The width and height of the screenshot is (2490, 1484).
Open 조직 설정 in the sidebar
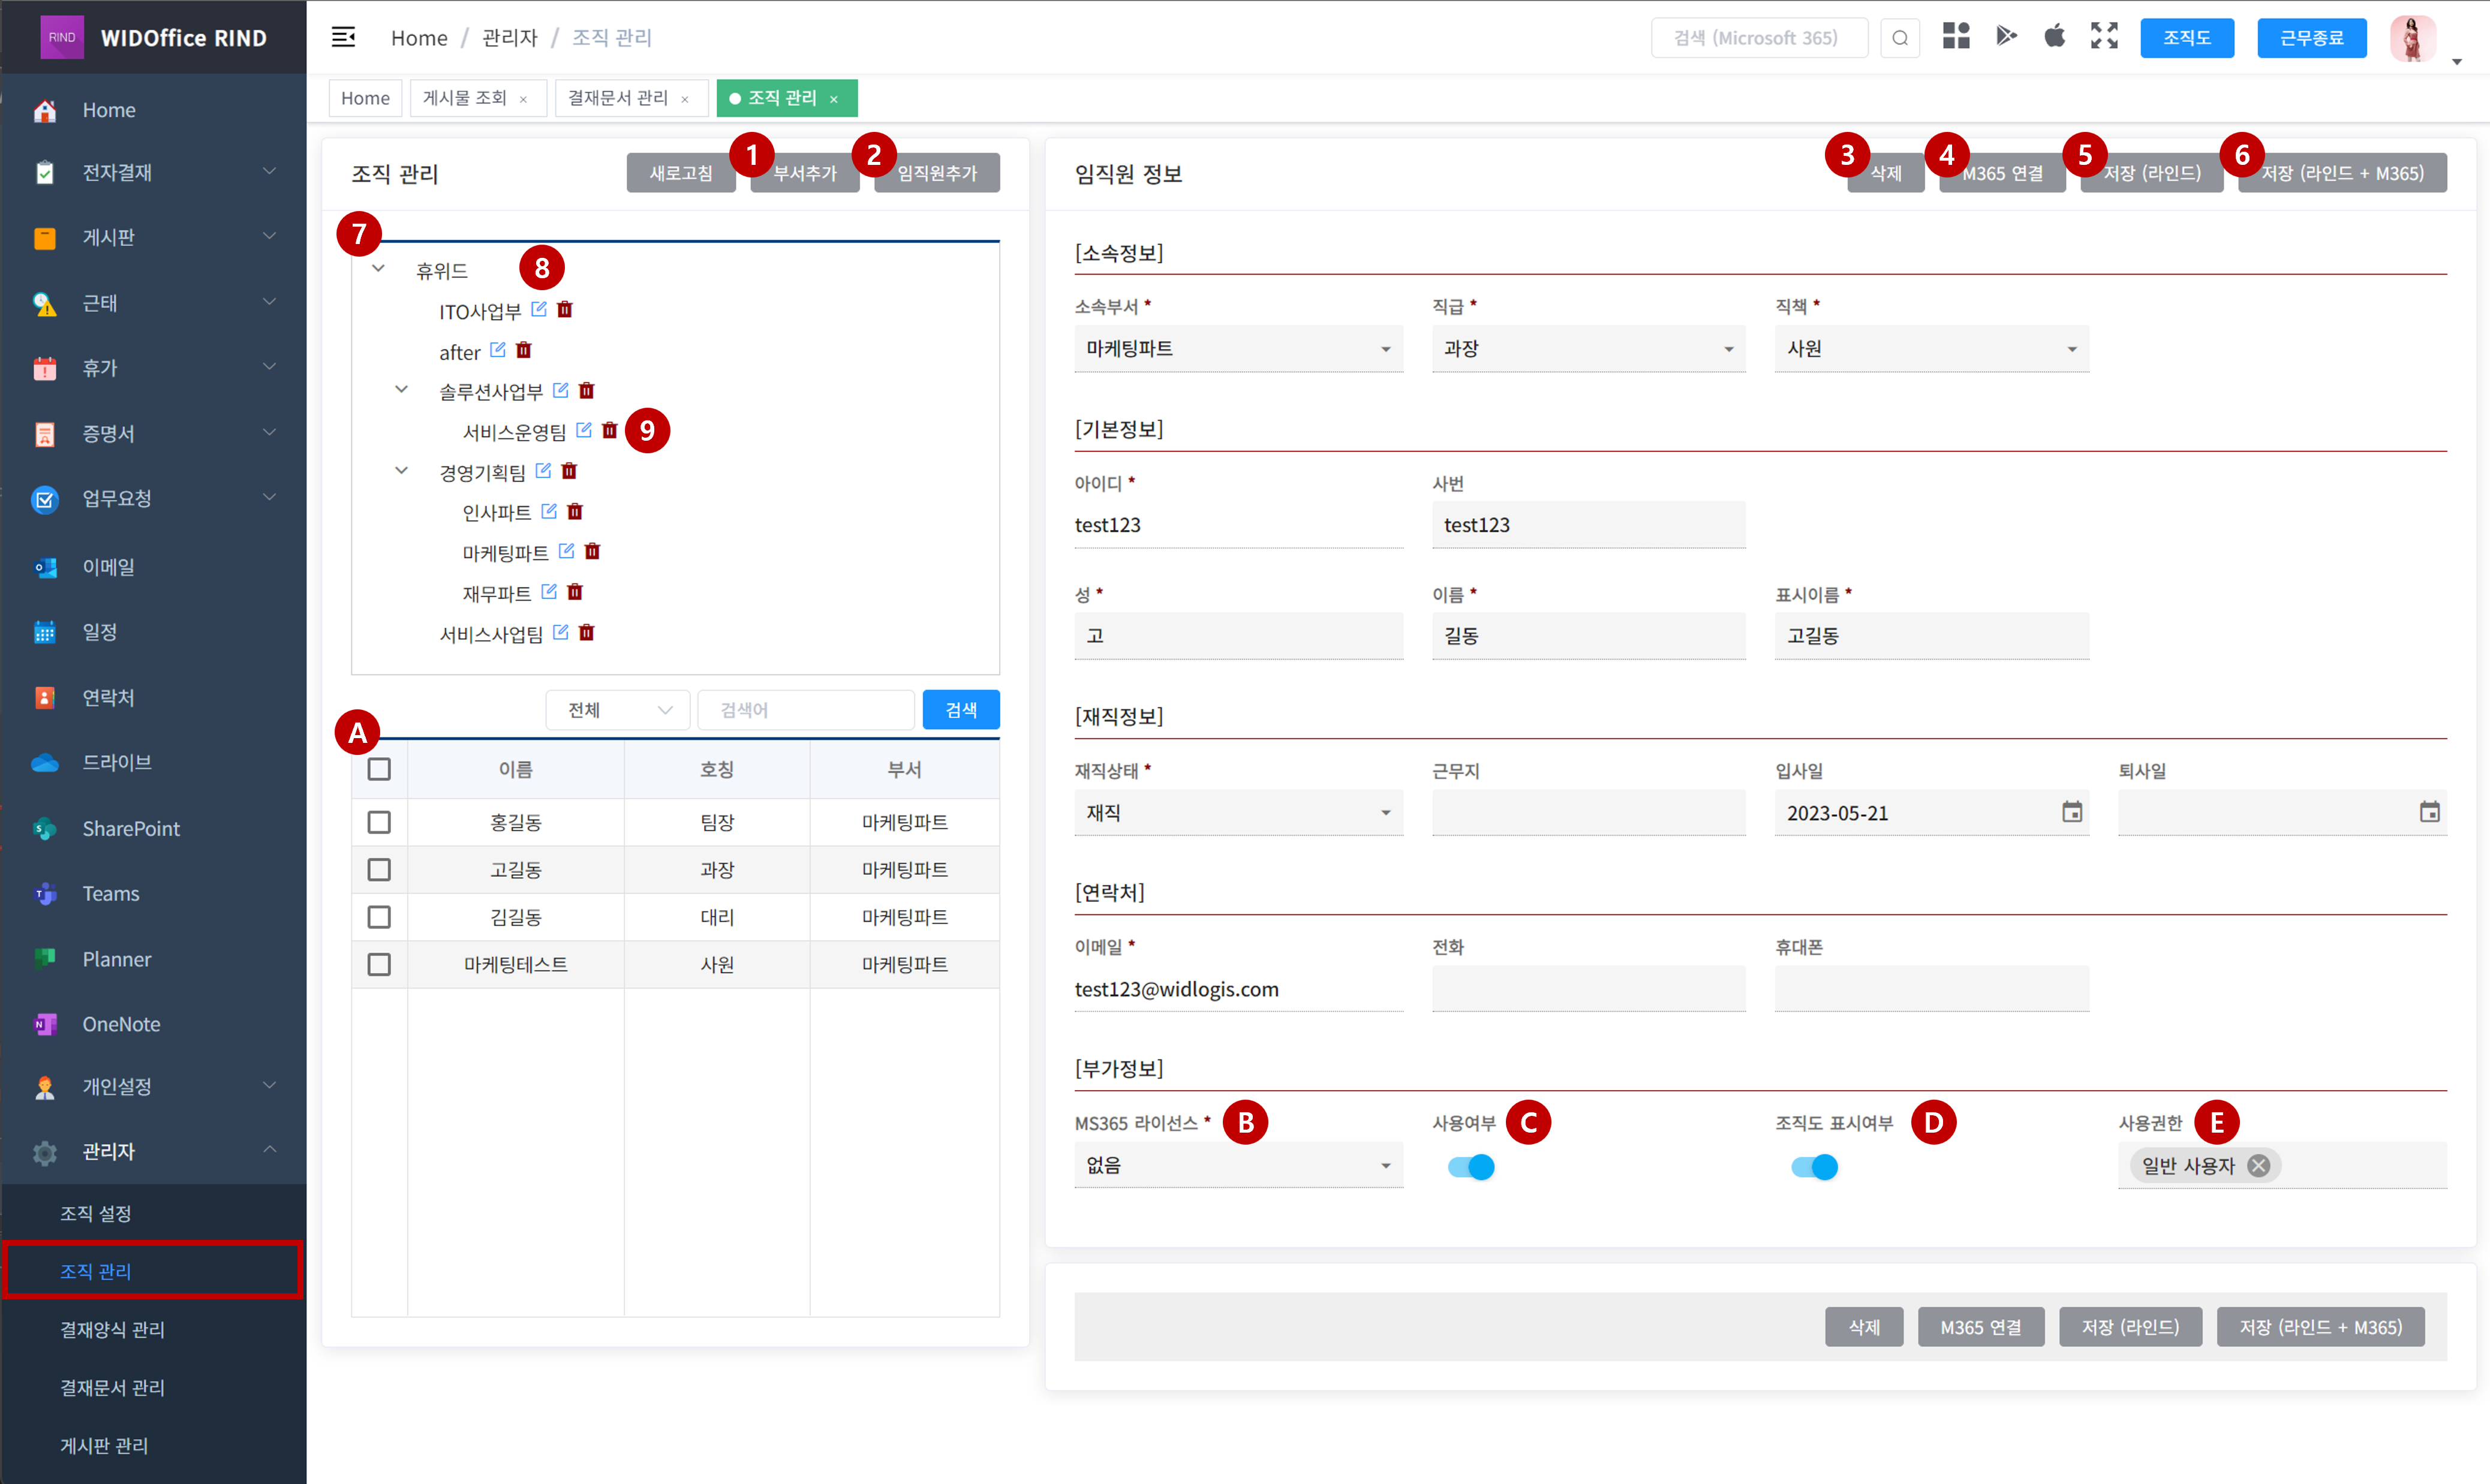click(x=96, y=1213)
